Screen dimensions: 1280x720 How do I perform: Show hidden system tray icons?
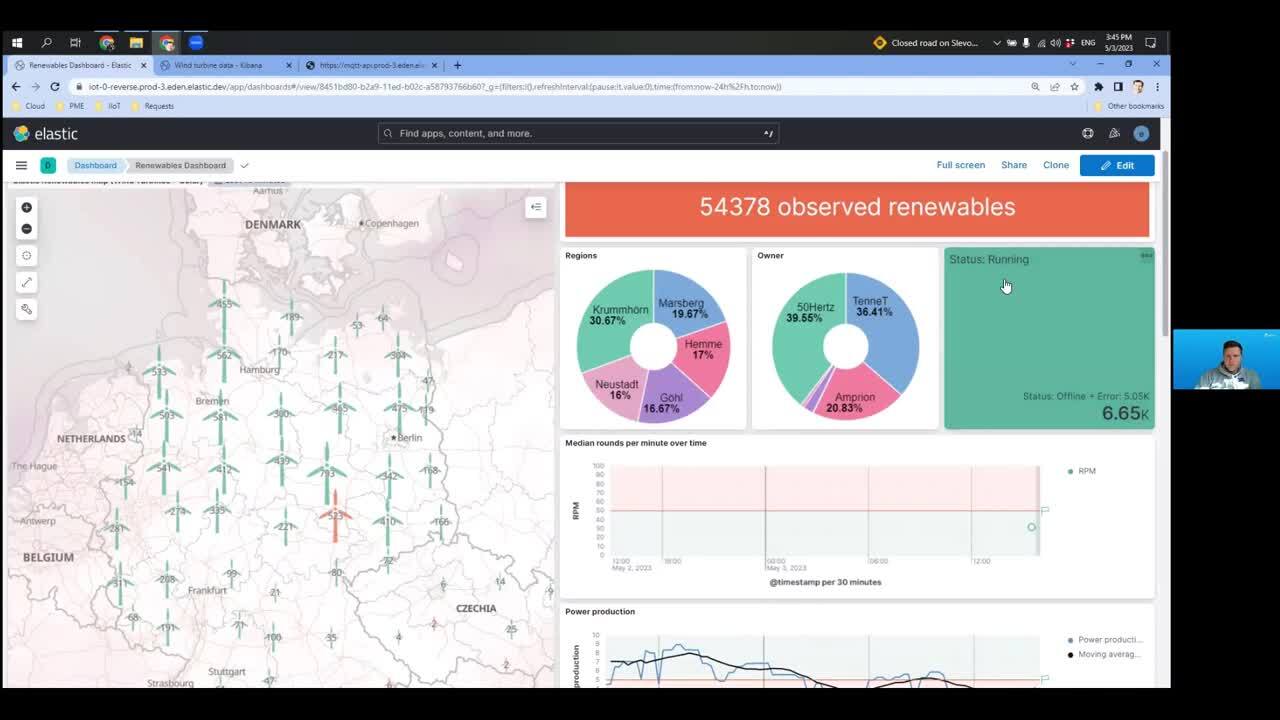point(996,43)
